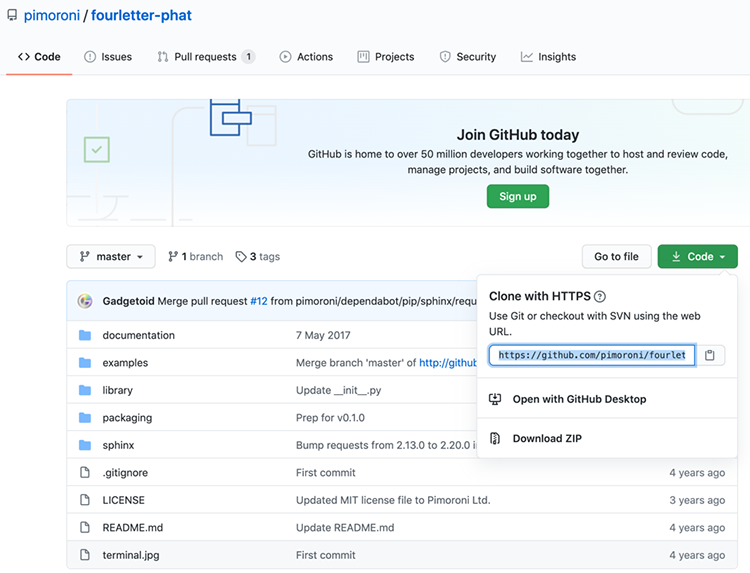Open First commit message for terminal.jpg

pyautogui.click(x=326, y=555)
